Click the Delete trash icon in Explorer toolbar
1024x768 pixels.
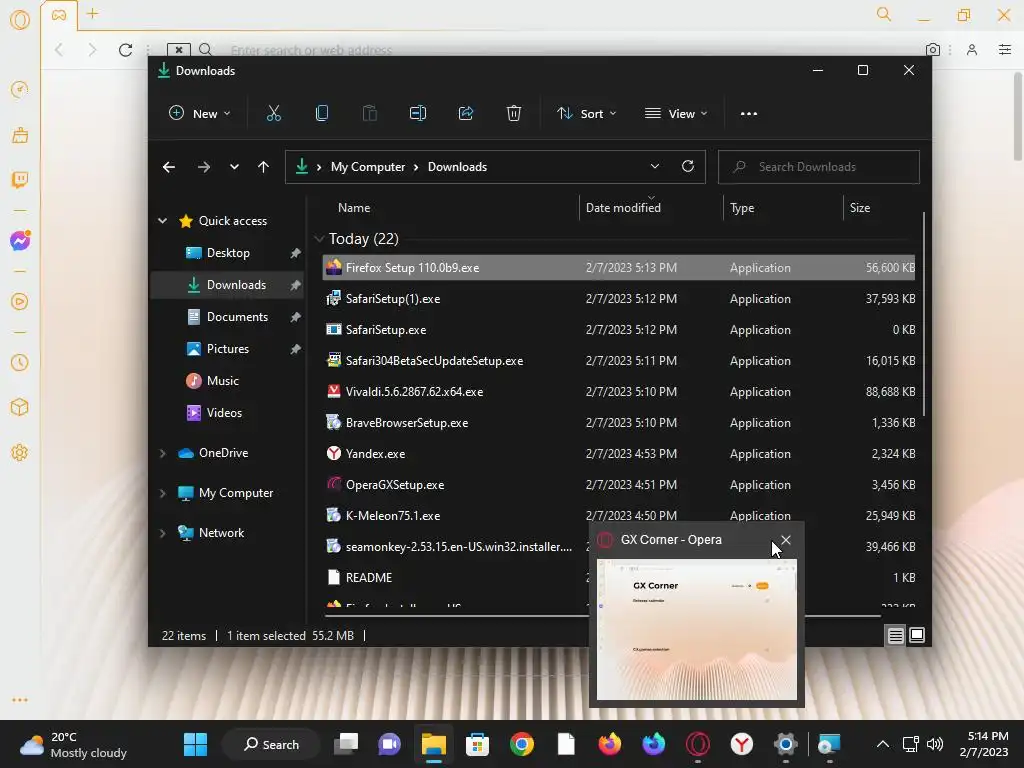pyautogui.click(x=514, y=114)
